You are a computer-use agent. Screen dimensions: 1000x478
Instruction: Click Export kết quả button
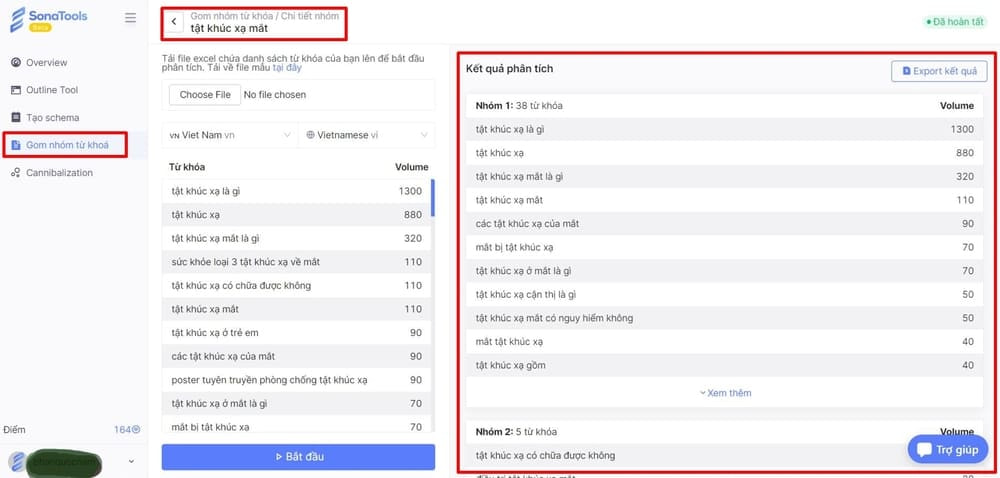point(939,71)
